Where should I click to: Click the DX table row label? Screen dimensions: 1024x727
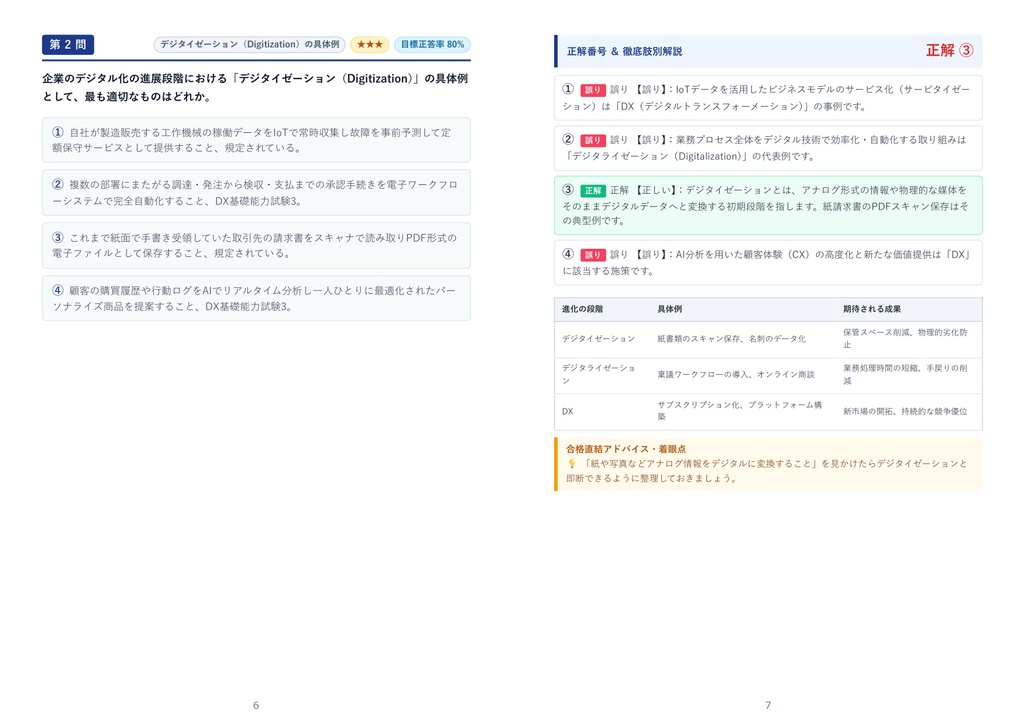568,412
